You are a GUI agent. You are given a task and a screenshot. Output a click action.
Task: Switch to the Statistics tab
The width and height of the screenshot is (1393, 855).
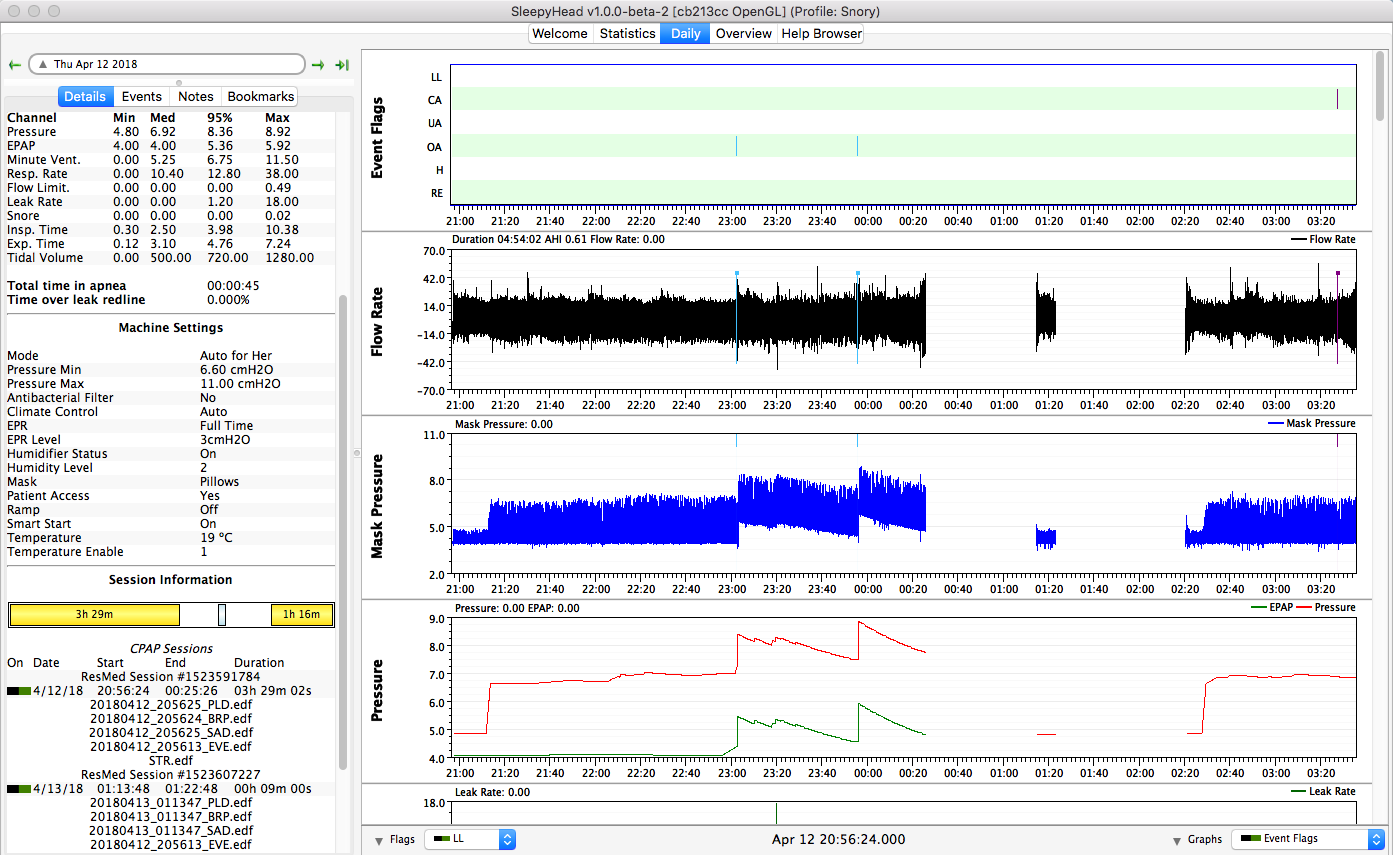tap(627, 33)
